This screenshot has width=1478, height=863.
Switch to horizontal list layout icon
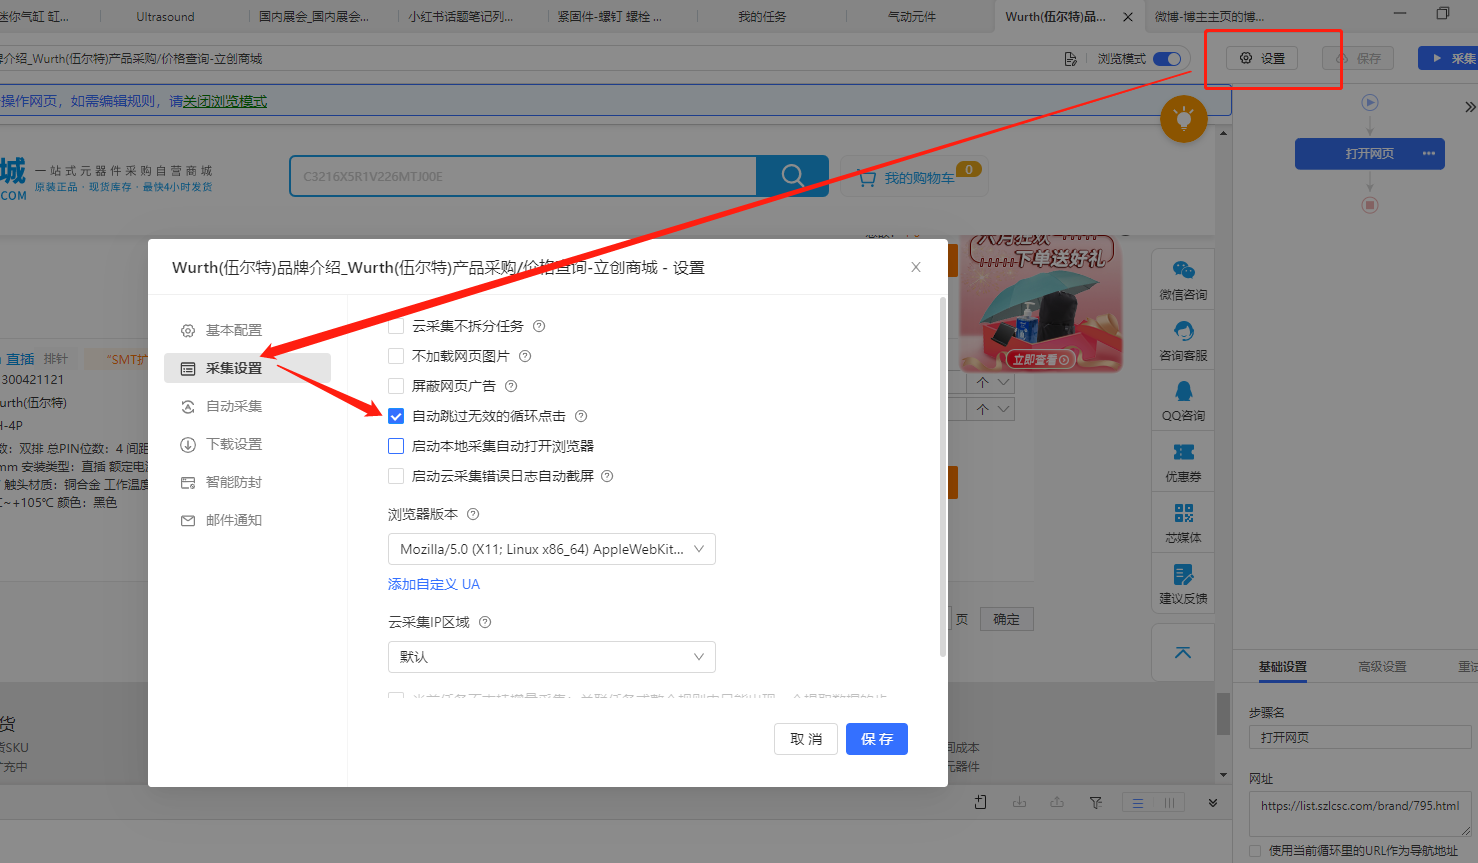1138,802
